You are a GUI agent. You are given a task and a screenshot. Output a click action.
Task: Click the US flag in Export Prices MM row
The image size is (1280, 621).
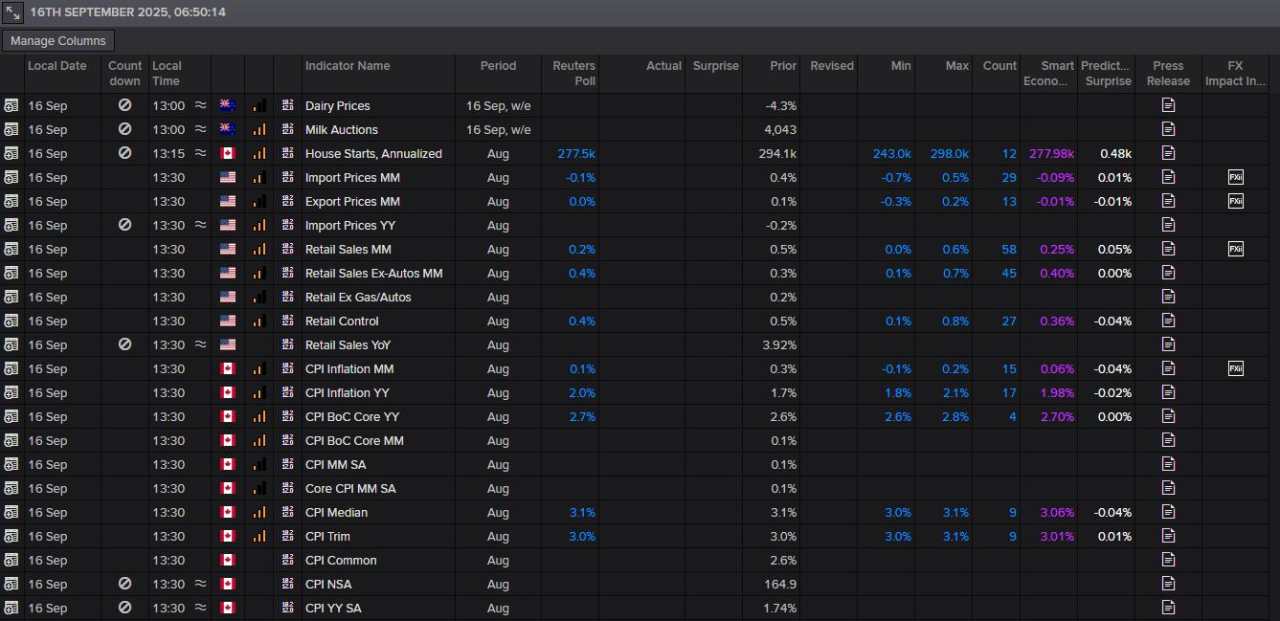point(226,201)
